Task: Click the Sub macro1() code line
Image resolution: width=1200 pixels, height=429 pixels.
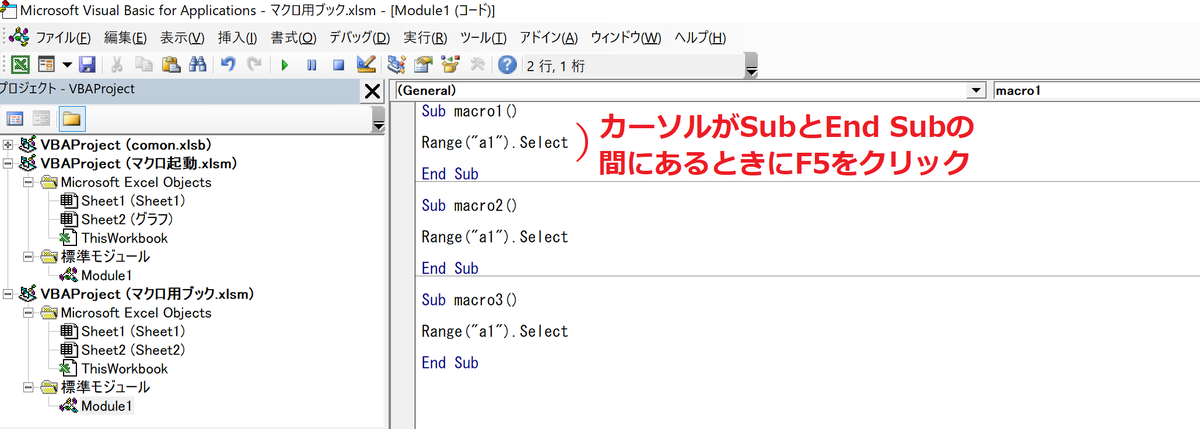Action: click(x=469, y=112)
